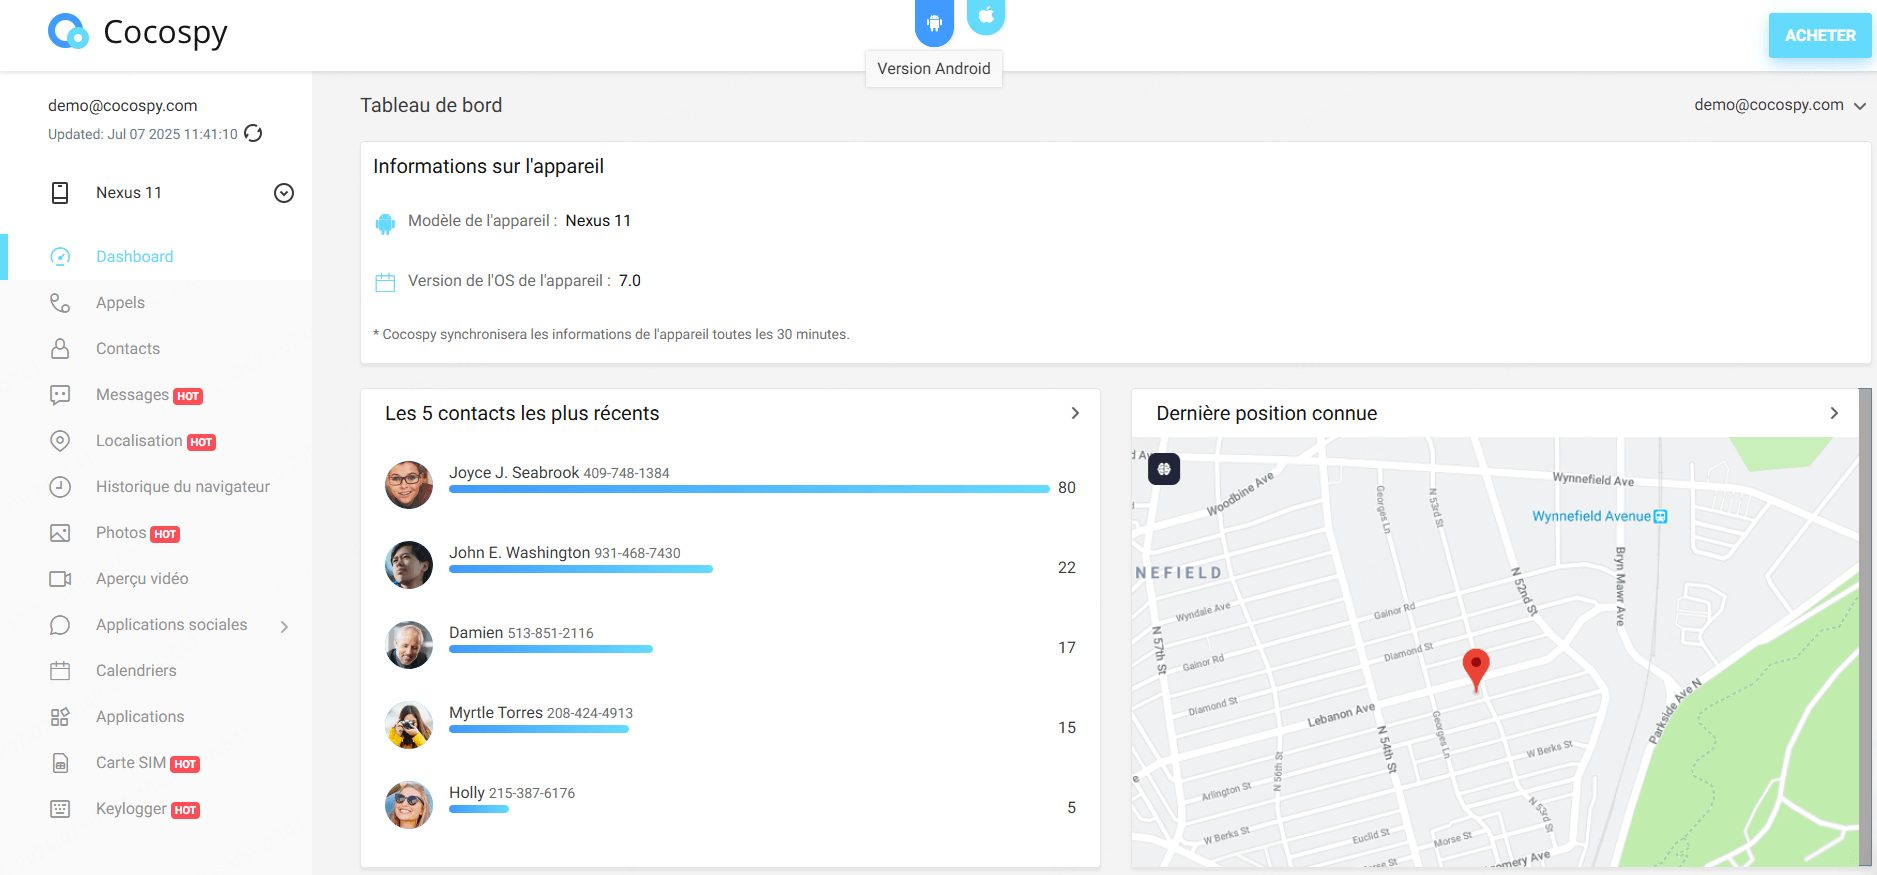Click the Cocospy logo icon
This screenshot has height=875, width=1877.
coord(68,32)
